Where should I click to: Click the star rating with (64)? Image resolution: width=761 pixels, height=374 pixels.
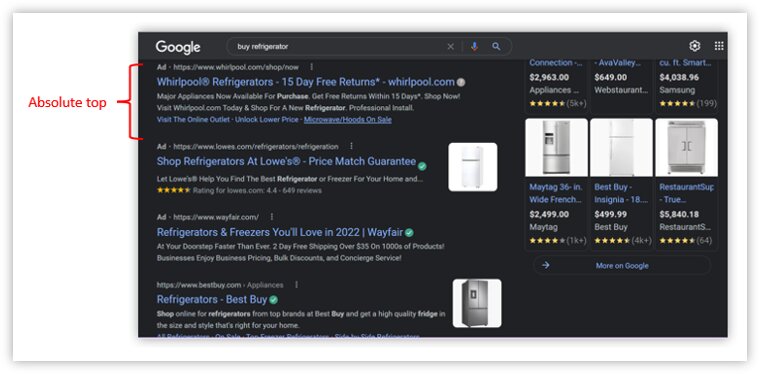click(x=686, y=240)
